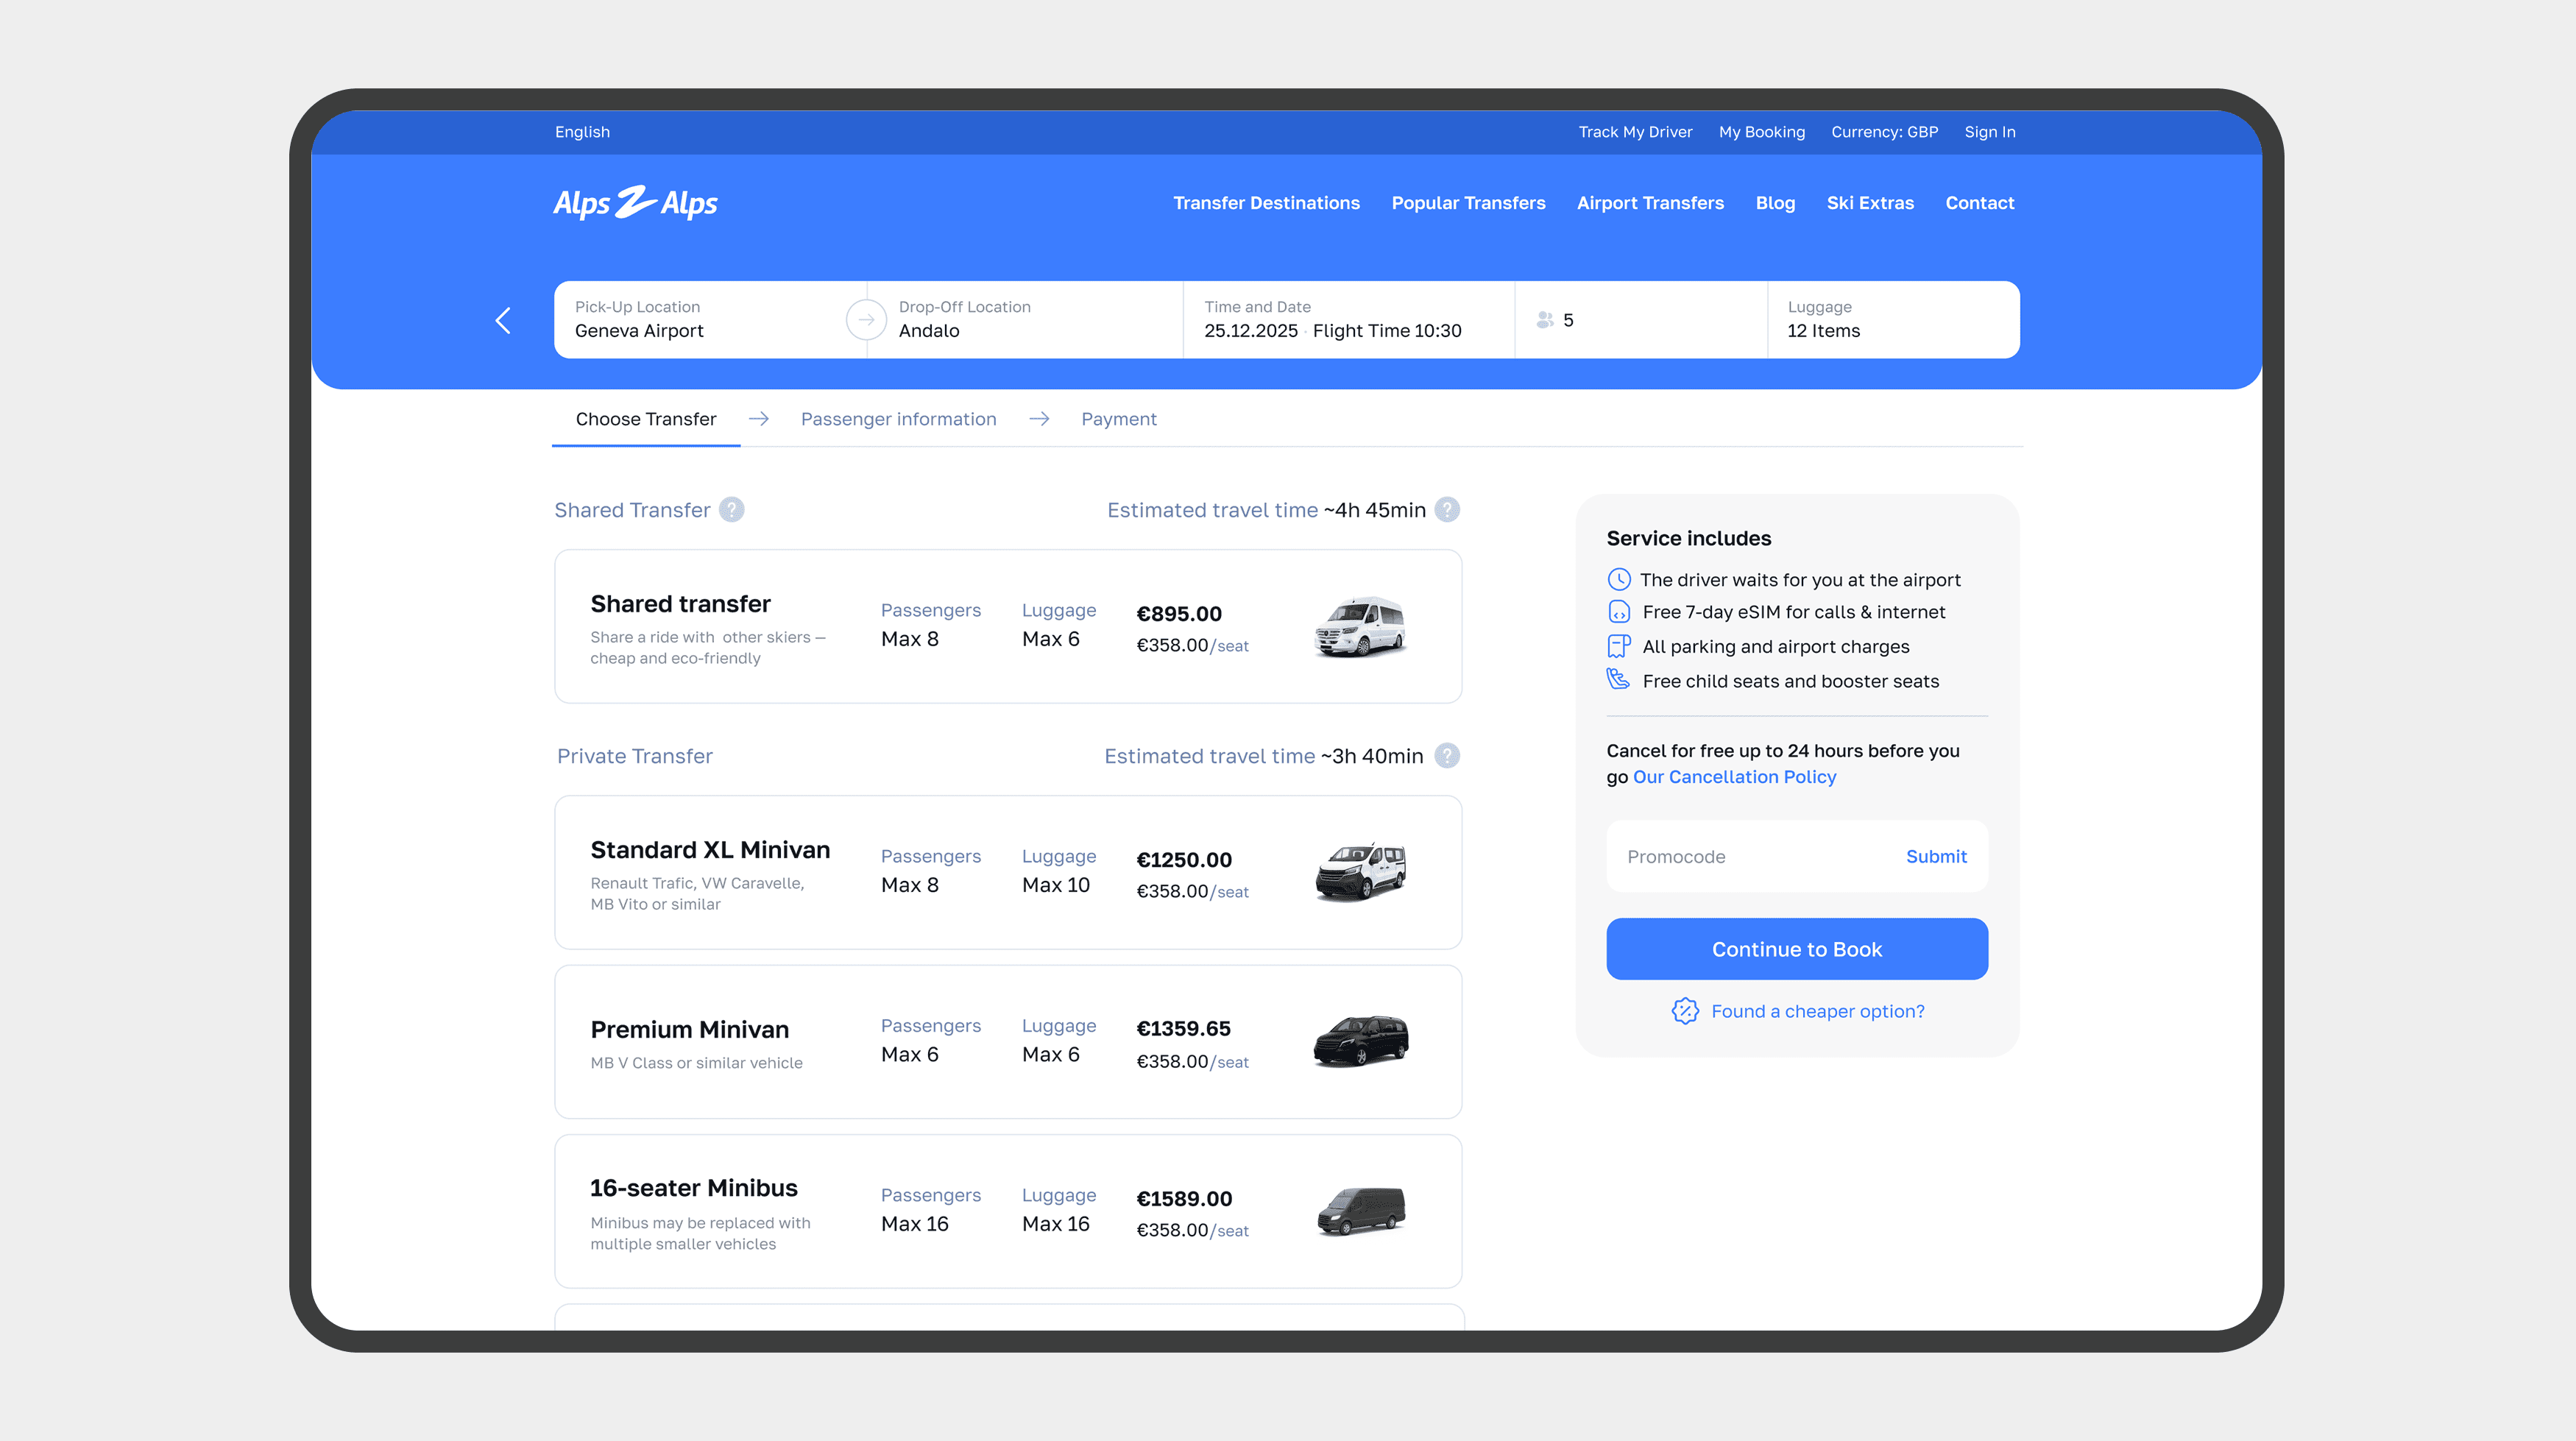Viewport: 2576px width, 1441px height.
Task: Open the Ski Extras menu item
Action: (1869, 203)
